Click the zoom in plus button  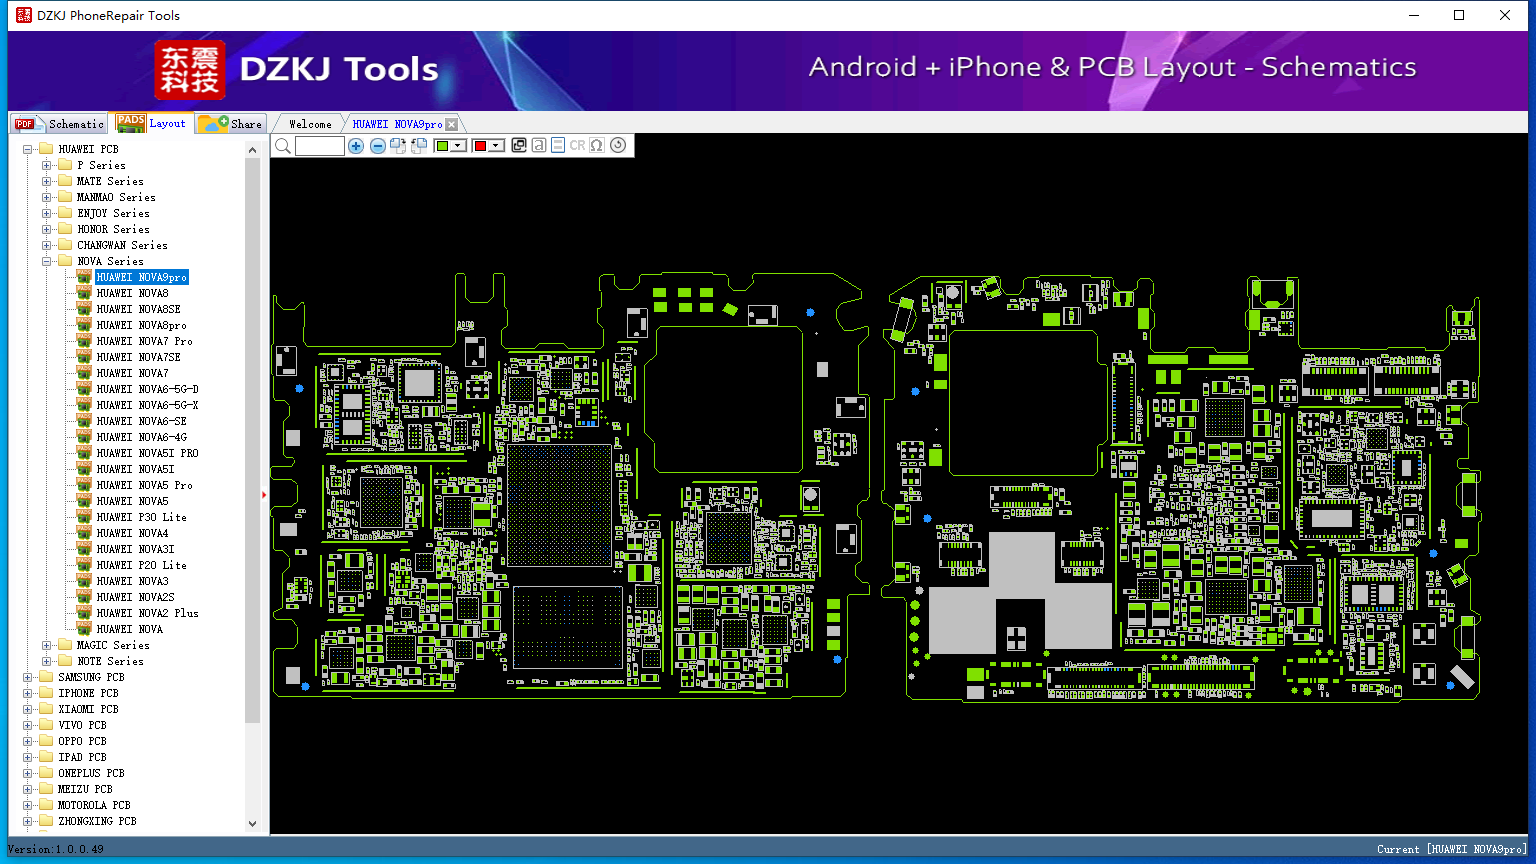pos(356,146)
